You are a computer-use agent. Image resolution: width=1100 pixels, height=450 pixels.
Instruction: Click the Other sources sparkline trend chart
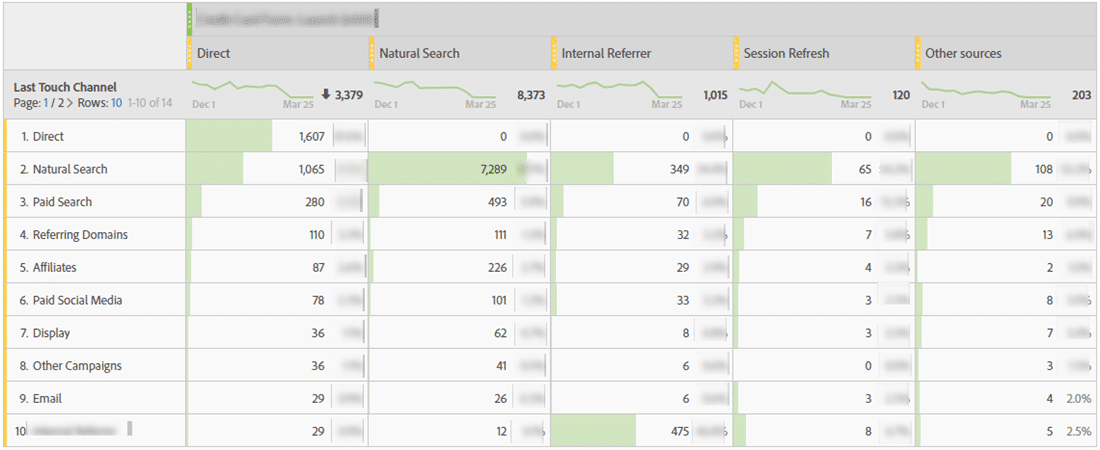coord(980,91)
